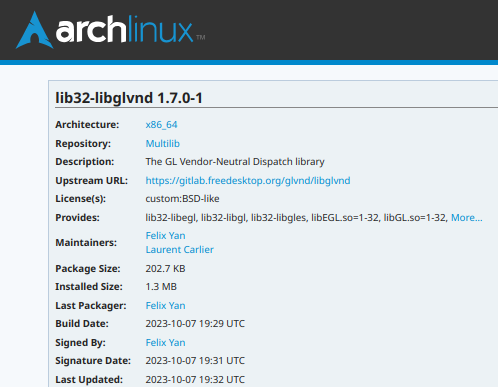This screenshot has height=387, width=498.
Task: Select the last updated value 2023-10-07 19:32 UTC
Action: coord(195,379)
